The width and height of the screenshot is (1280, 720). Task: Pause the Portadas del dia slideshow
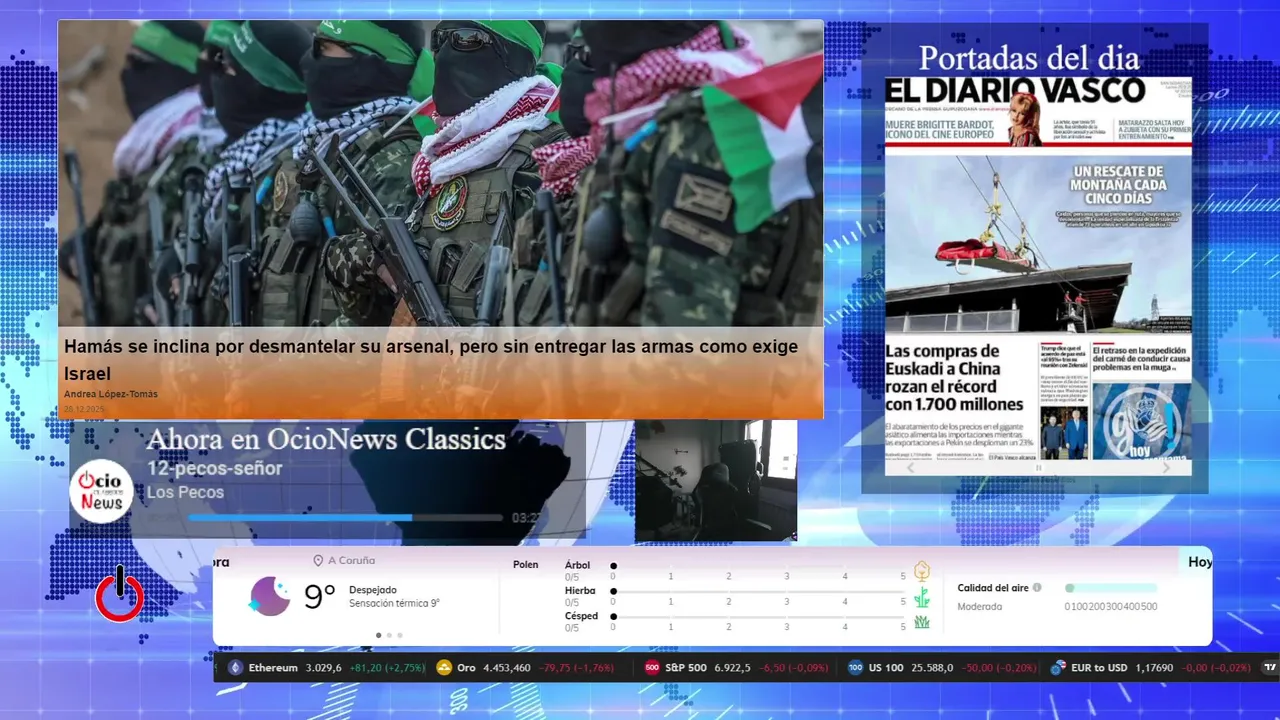tap(1038, 468)
